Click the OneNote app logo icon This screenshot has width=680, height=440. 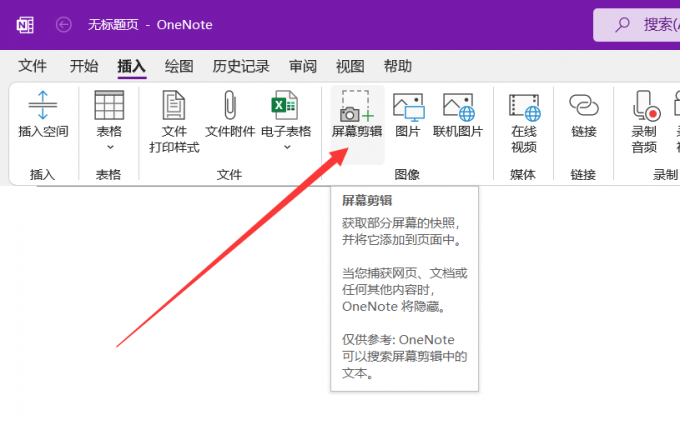coord(25,25)
